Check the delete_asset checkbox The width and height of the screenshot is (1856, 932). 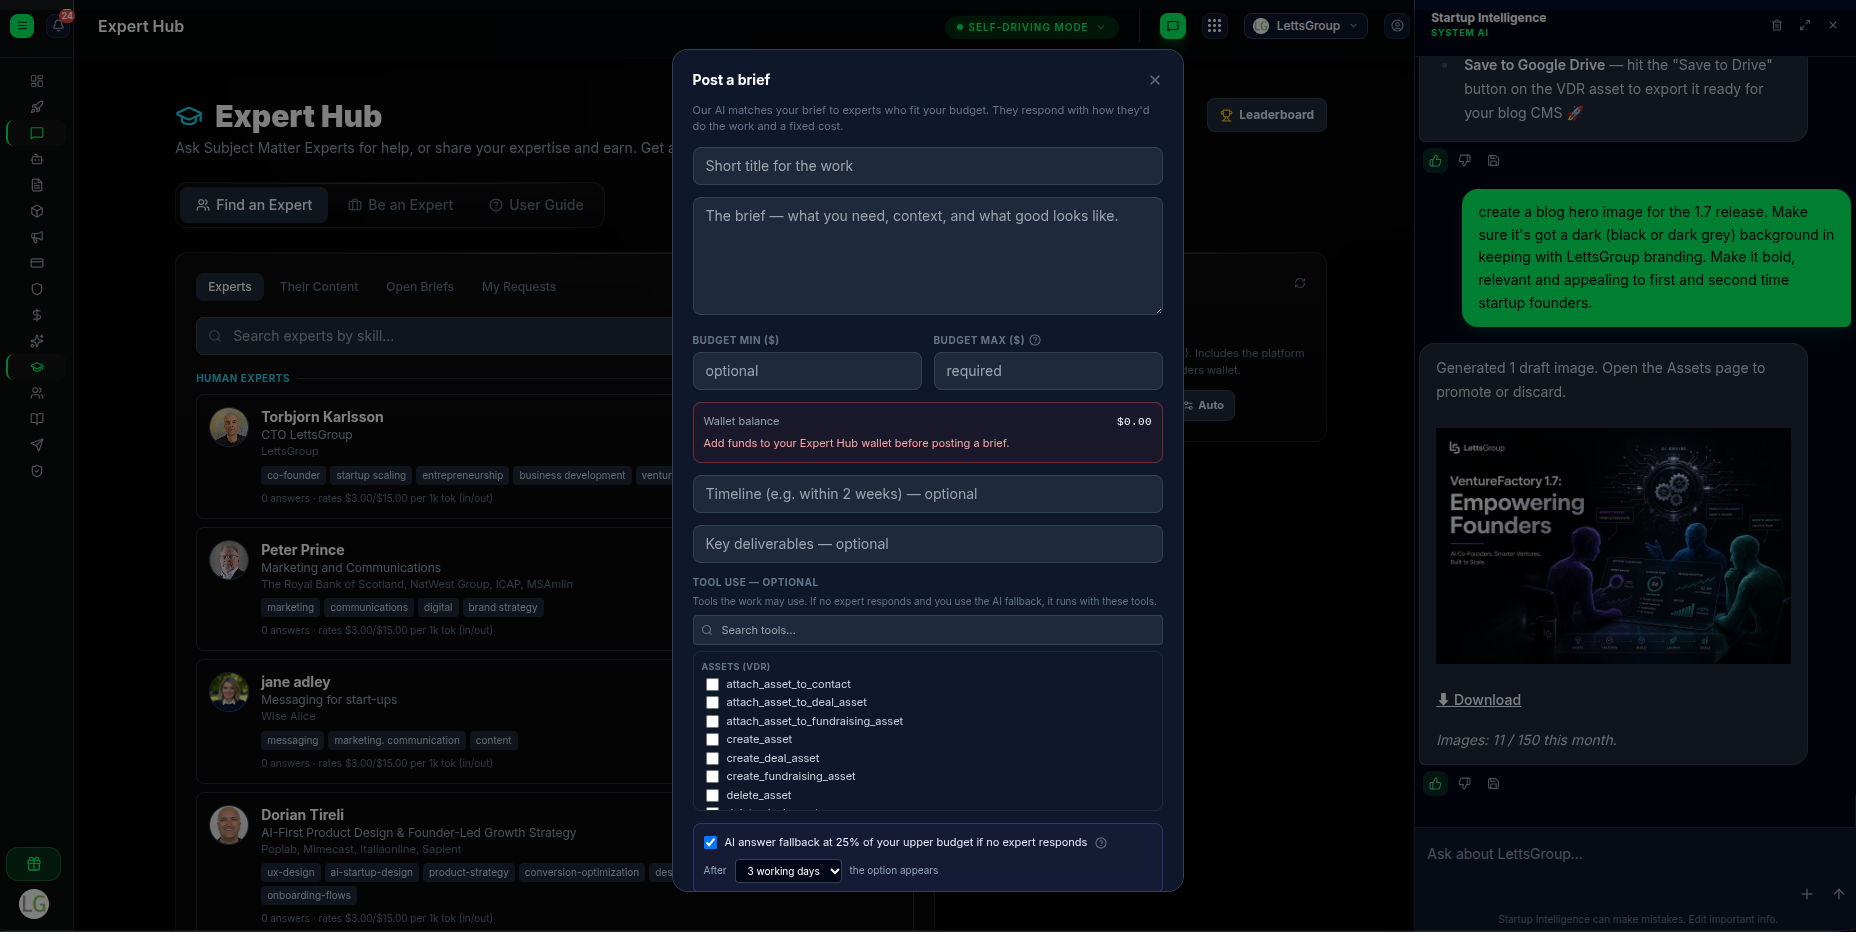(x=712, y=796)
